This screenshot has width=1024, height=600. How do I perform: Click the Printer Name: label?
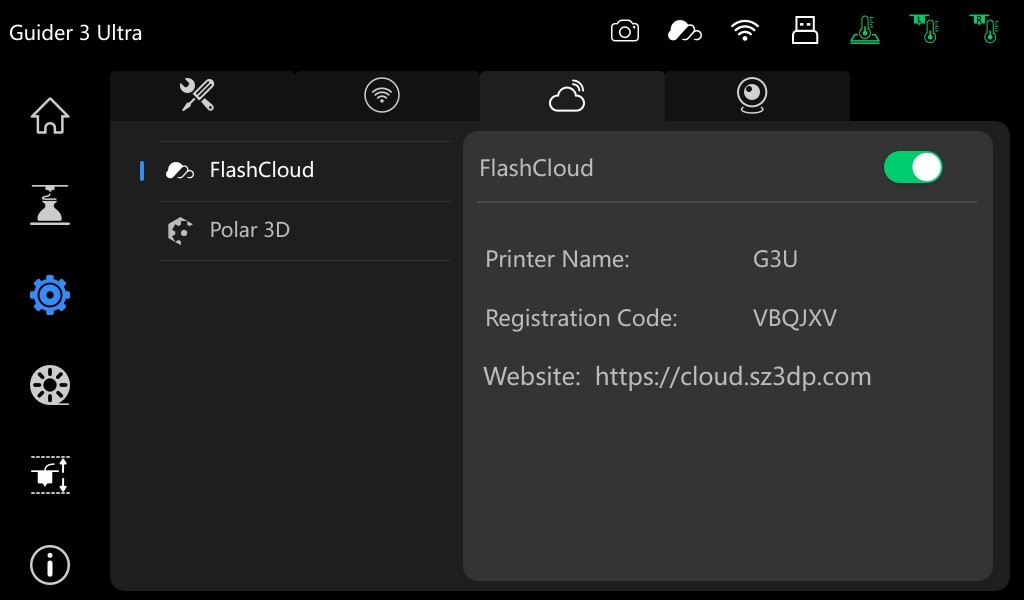coord(557,259)
